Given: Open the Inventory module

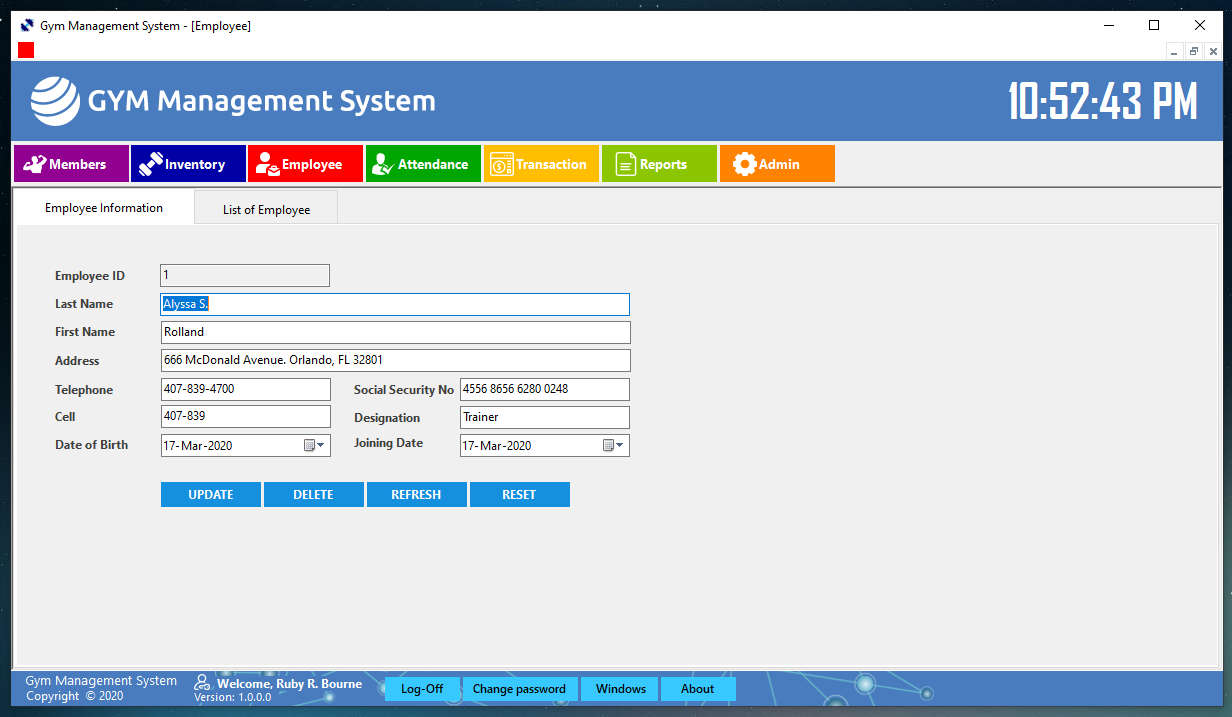Looking at the screenshot, I should [x=189, y=164].
